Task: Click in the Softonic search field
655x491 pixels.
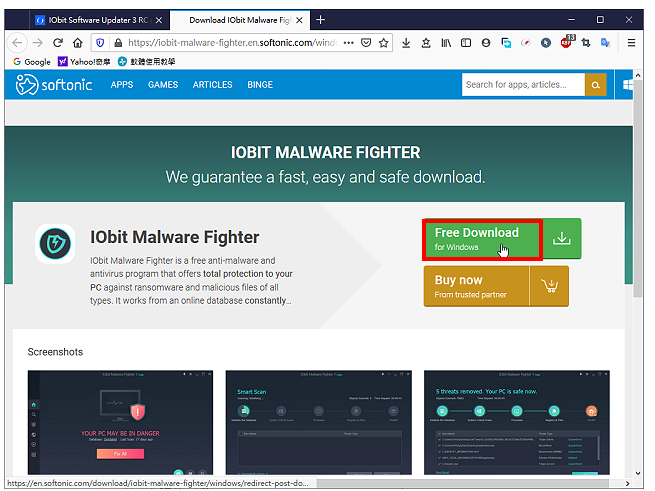Action: coord(523,85)
